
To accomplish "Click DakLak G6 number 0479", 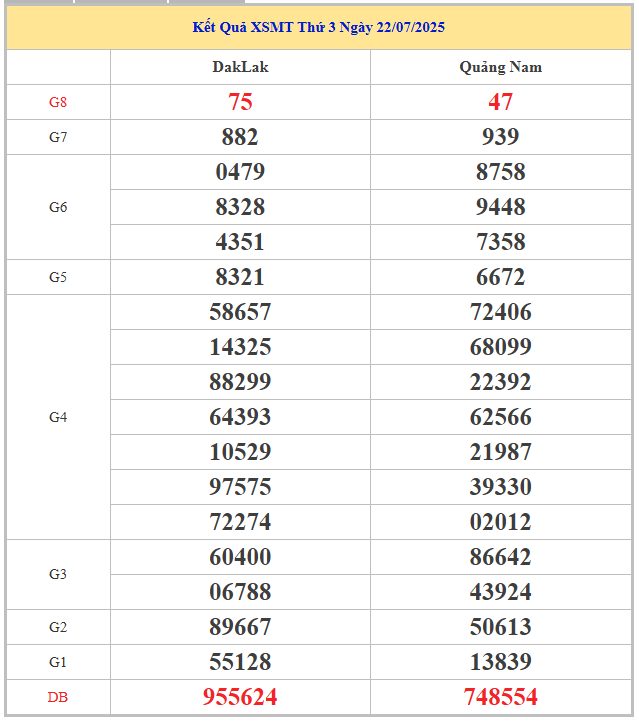I will (x=240, y=172).
